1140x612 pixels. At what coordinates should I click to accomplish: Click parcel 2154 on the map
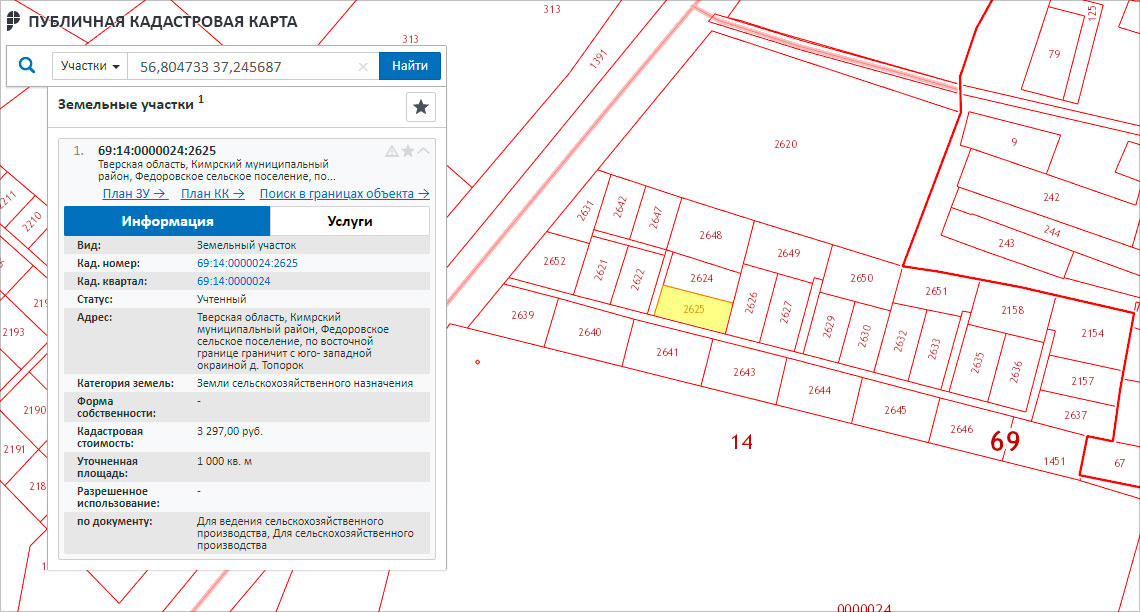click(x=1092, y=333)
